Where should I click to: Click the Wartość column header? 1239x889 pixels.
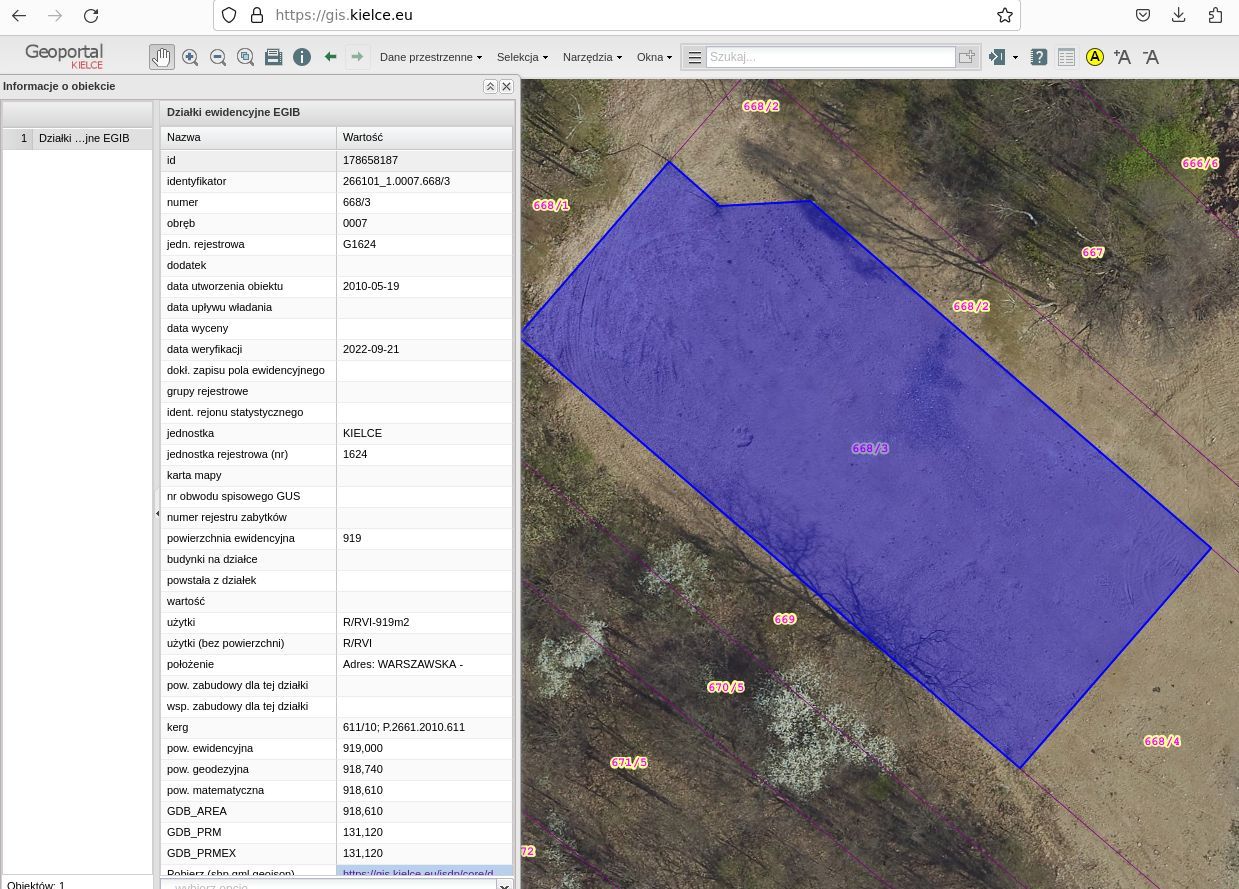424,137
